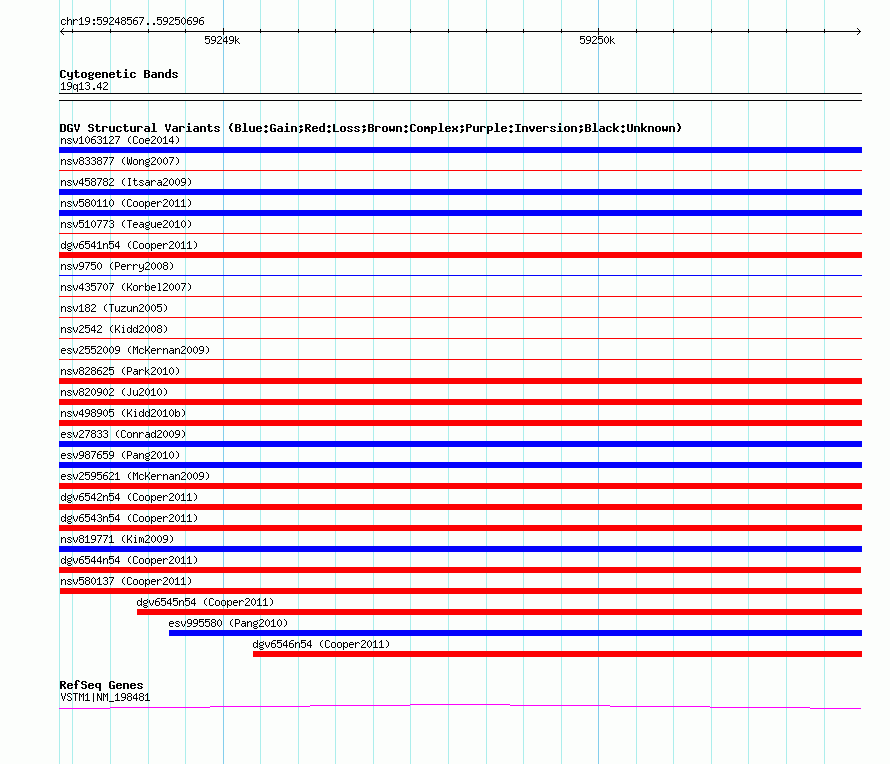This screenshot has height=764, width=890.
Task: Click the 59249k ruler position marker
Action: (222, 41)
